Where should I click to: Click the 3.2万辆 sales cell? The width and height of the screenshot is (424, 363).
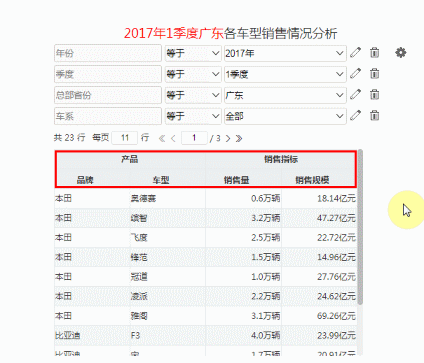pos(243,218)
